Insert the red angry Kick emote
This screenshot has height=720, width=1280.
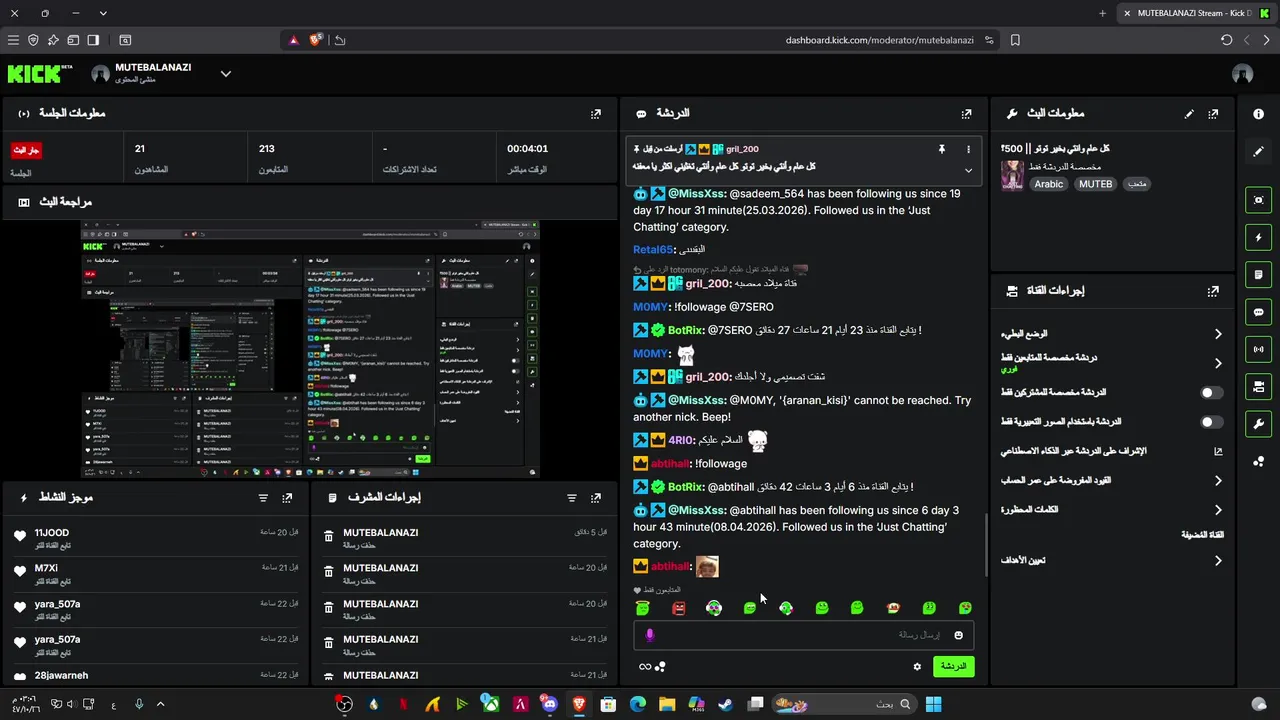pos(678,607)
